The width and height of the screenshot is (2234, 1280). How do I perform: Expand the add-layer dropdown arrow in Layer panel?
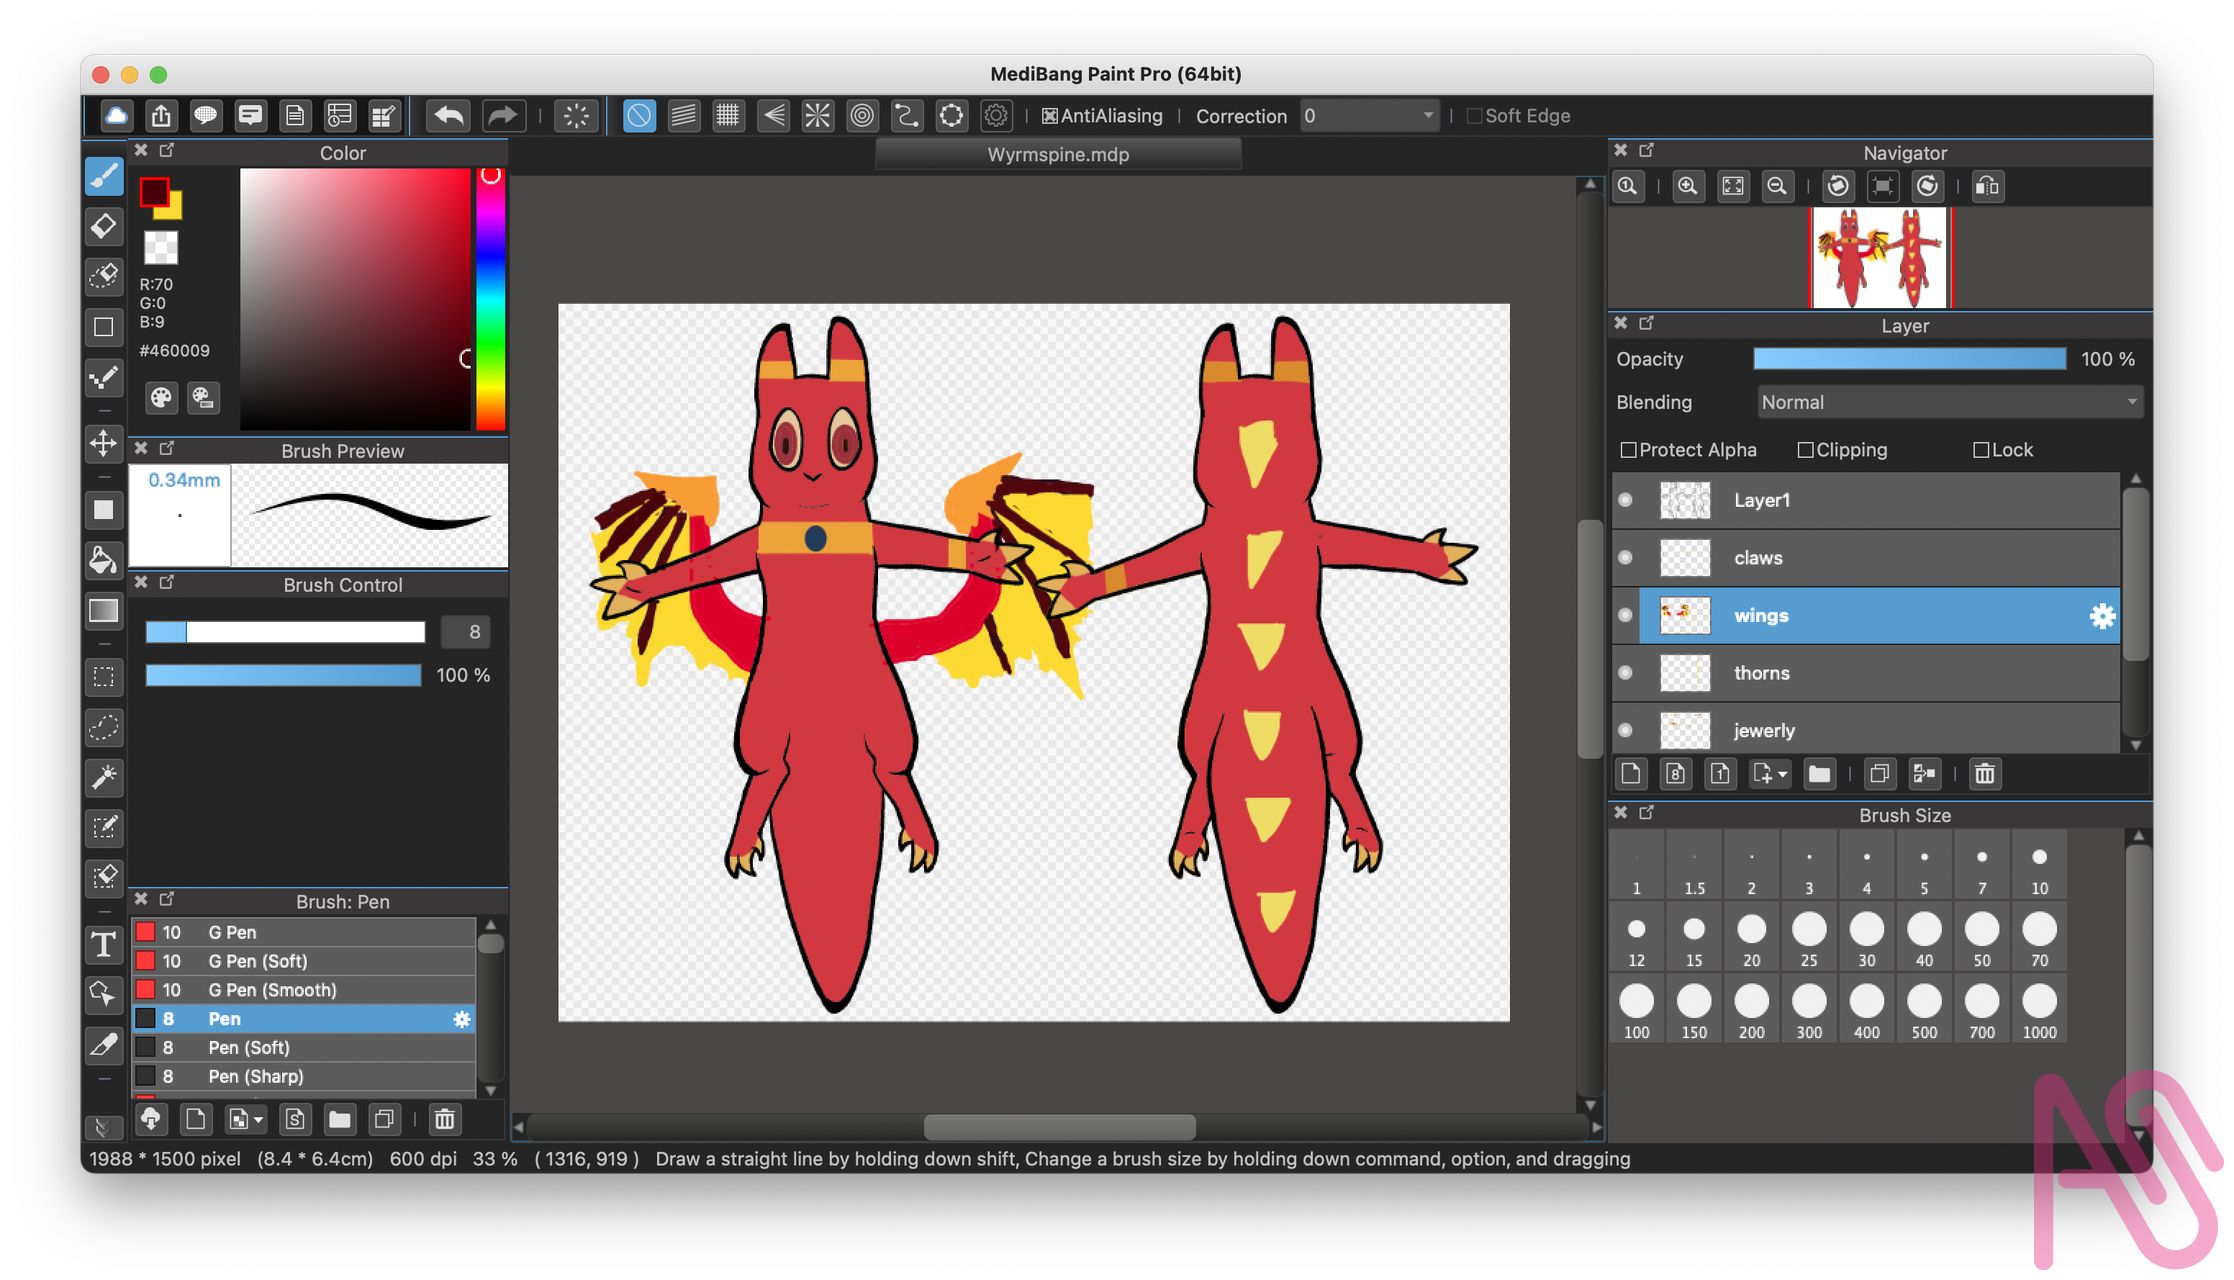(1782, 775)
